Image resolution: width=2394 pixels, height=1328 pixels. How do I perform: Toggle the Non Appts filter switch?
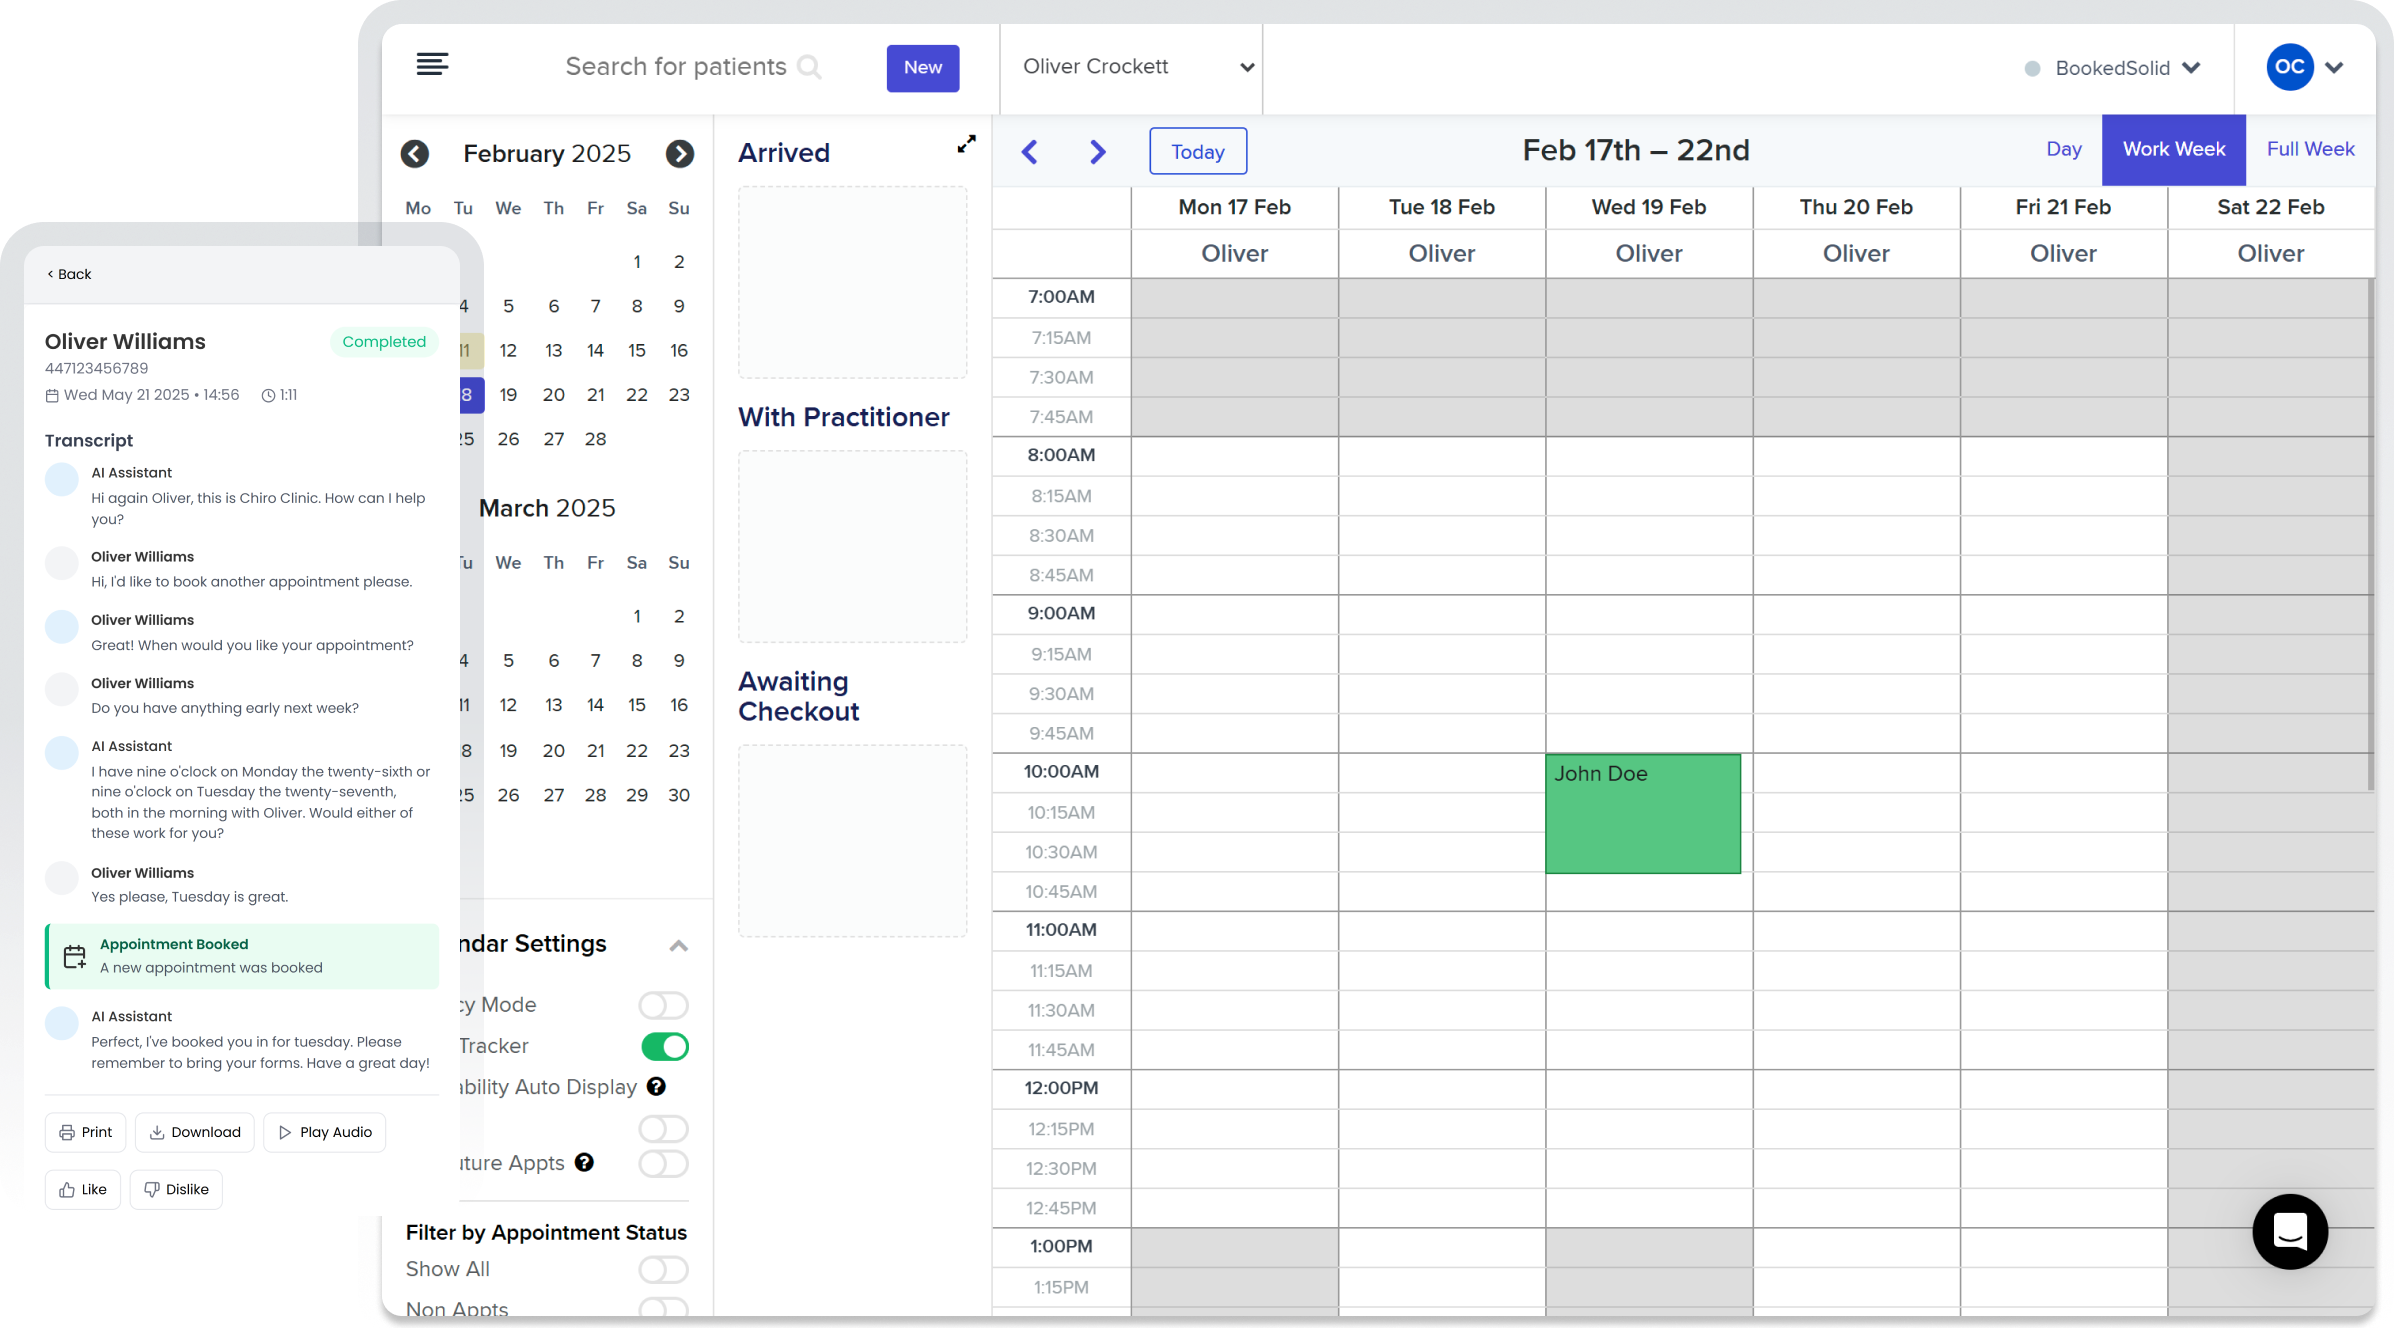click(664, 1306)
